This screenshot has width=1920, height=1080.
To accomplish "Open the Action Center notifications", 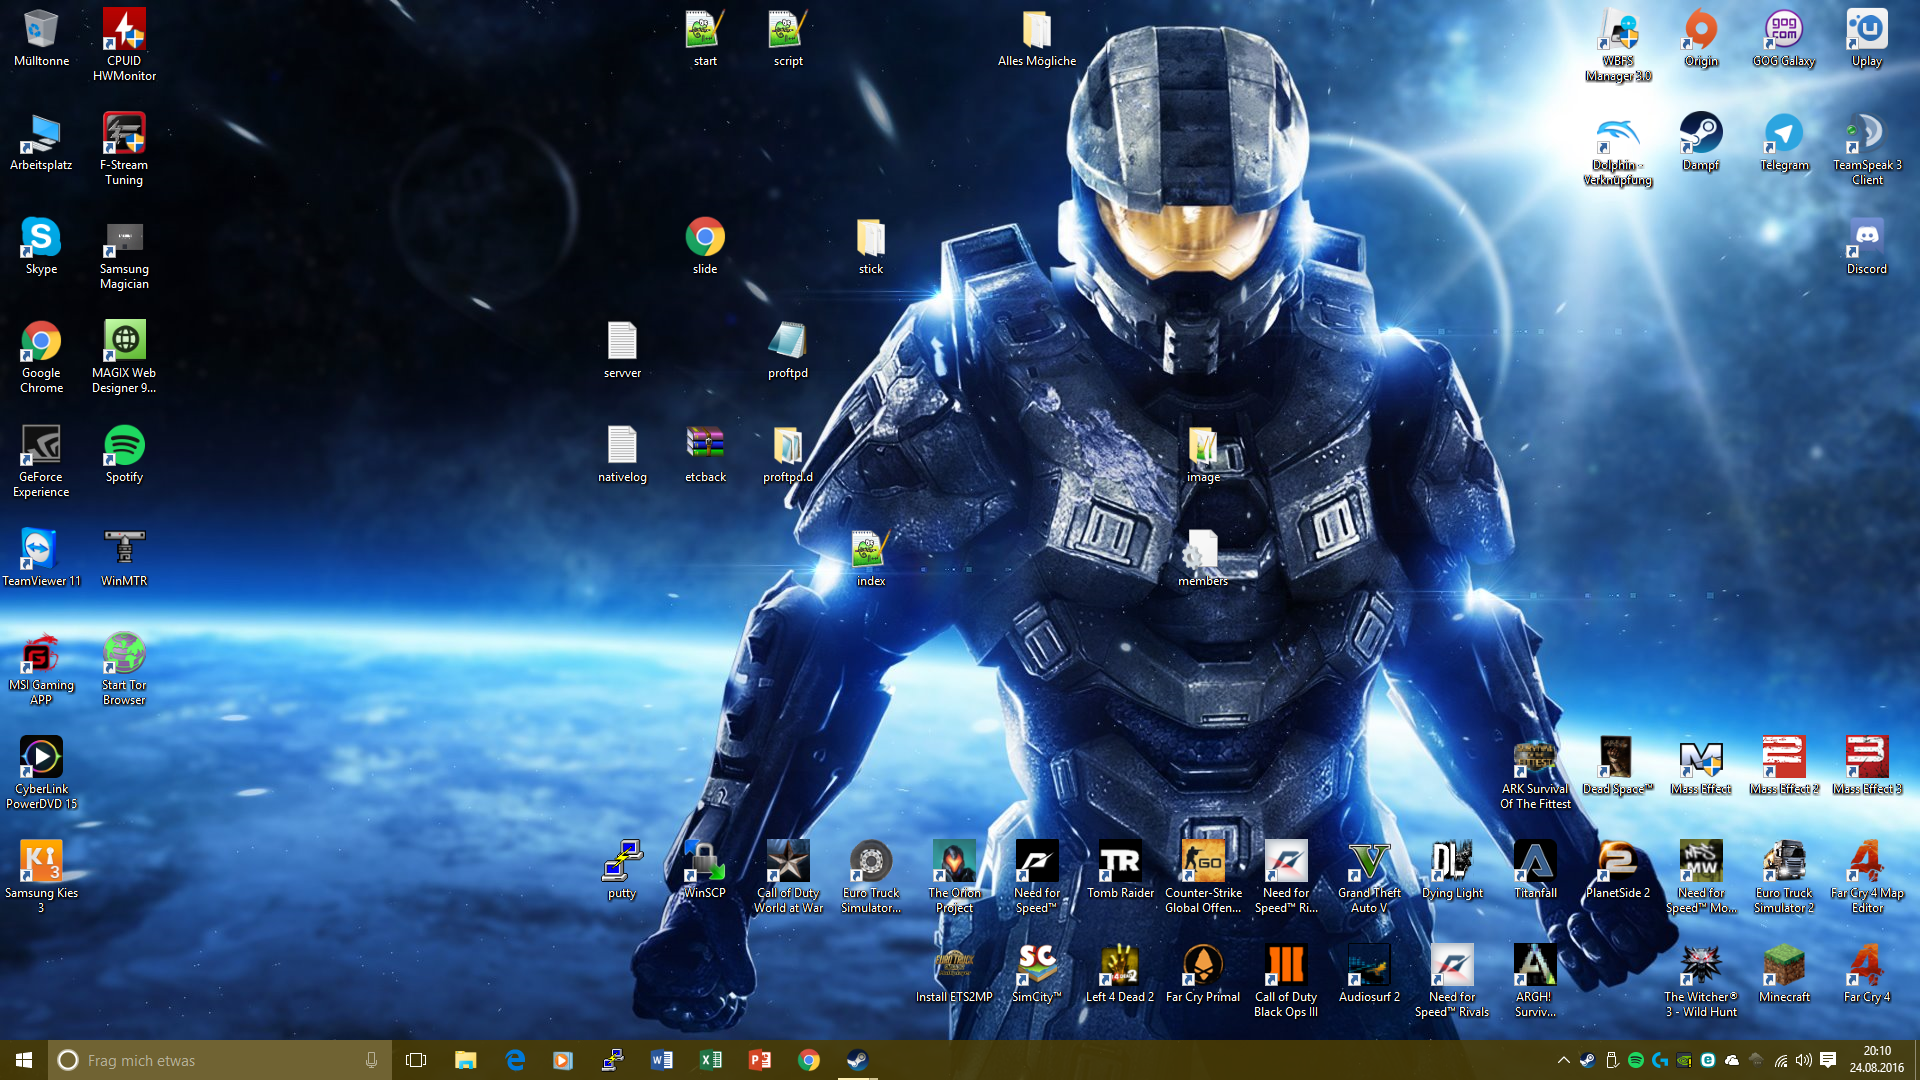I will pyautogui.click(x=1828, y=1060).
